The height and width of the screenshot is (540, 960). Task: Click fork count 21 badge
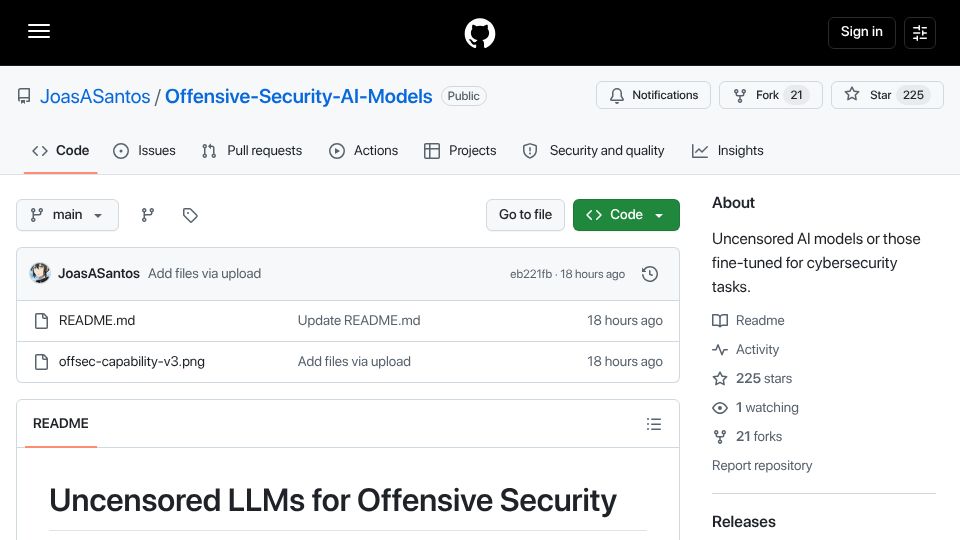(796, 95)
